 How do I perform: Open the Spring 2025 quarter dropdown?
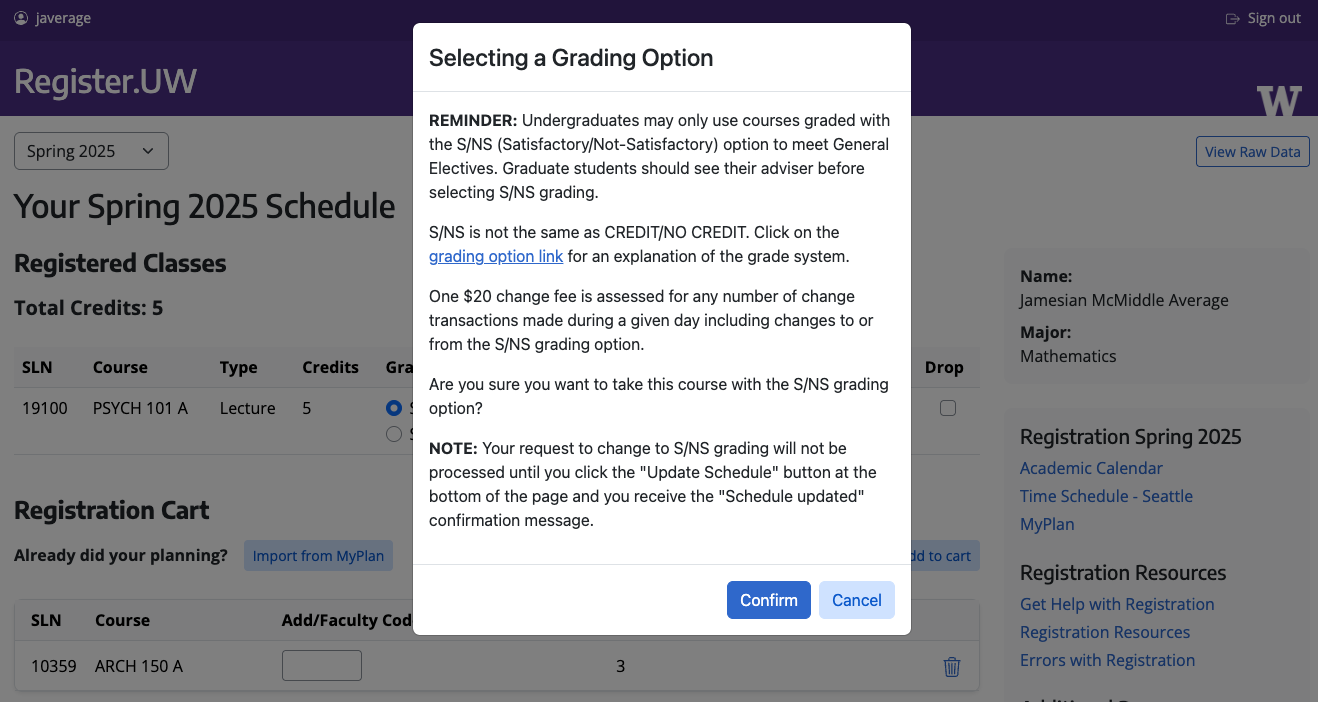(91, 150)
